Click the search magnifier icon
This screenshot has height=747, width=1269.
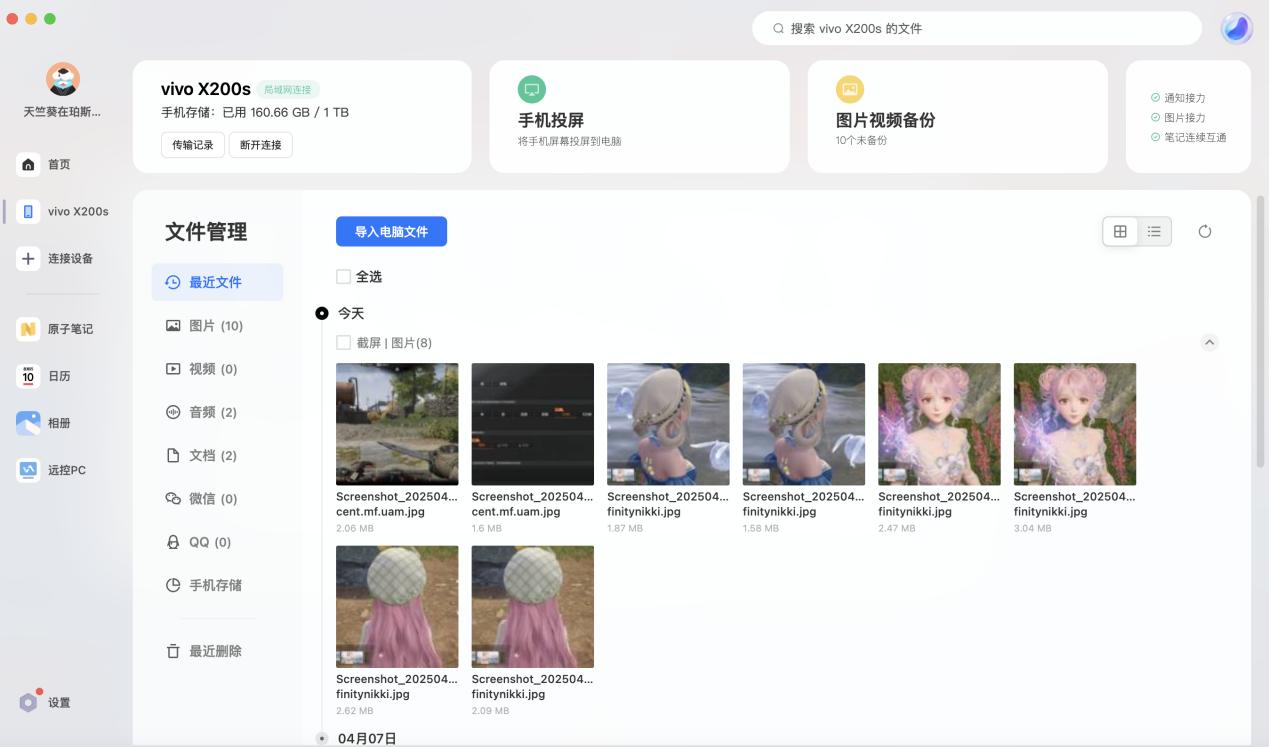coord(779,29)
